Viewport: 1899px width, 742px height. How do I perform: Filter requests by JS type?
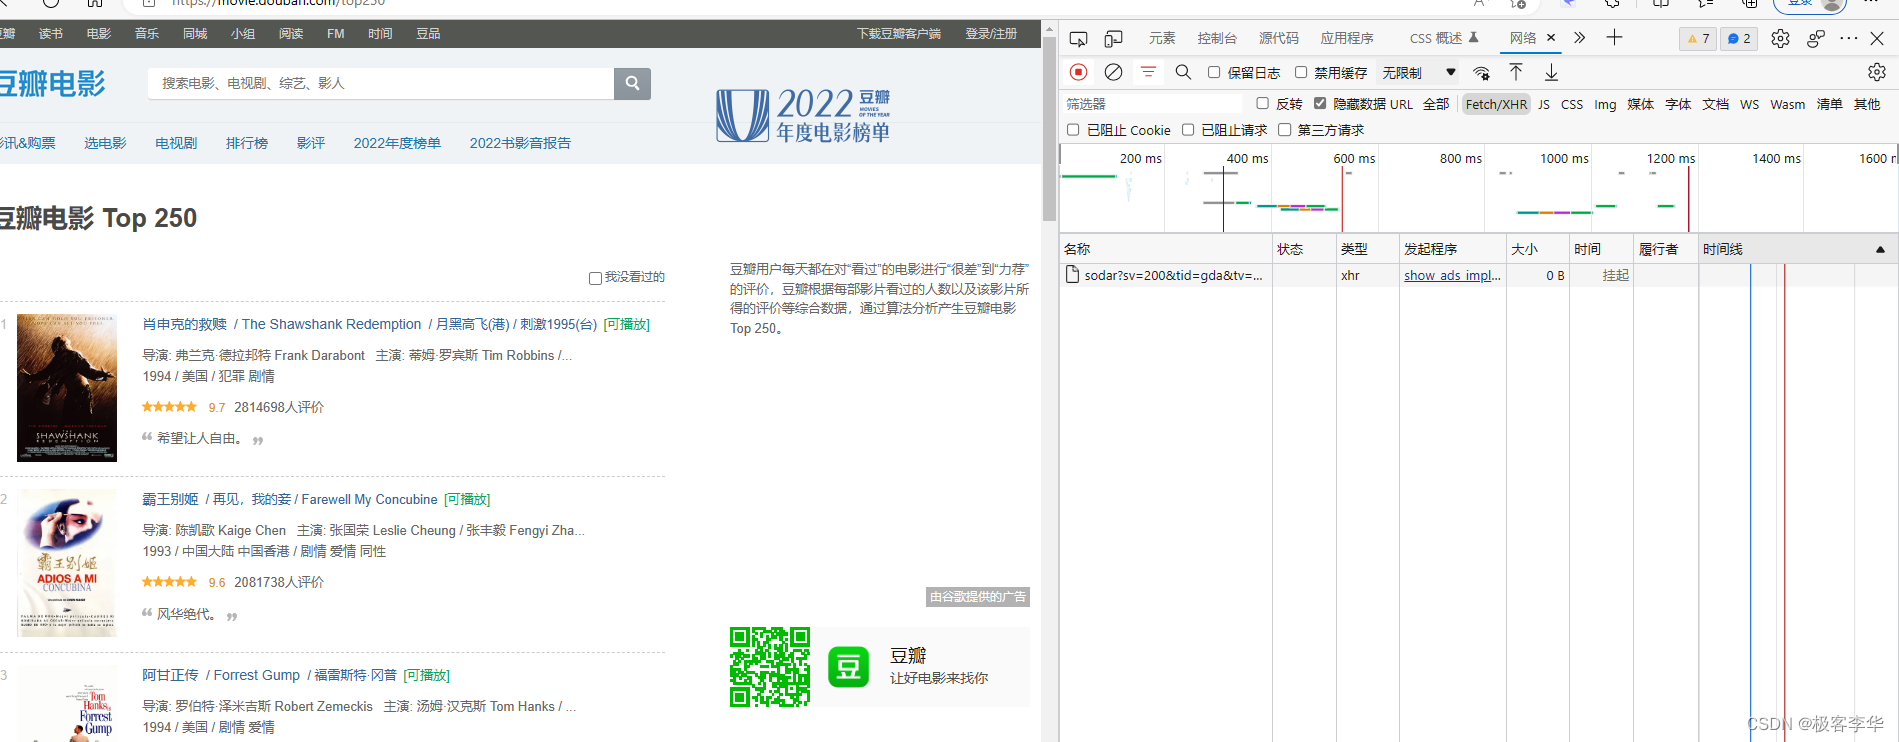coord(1544,104)
